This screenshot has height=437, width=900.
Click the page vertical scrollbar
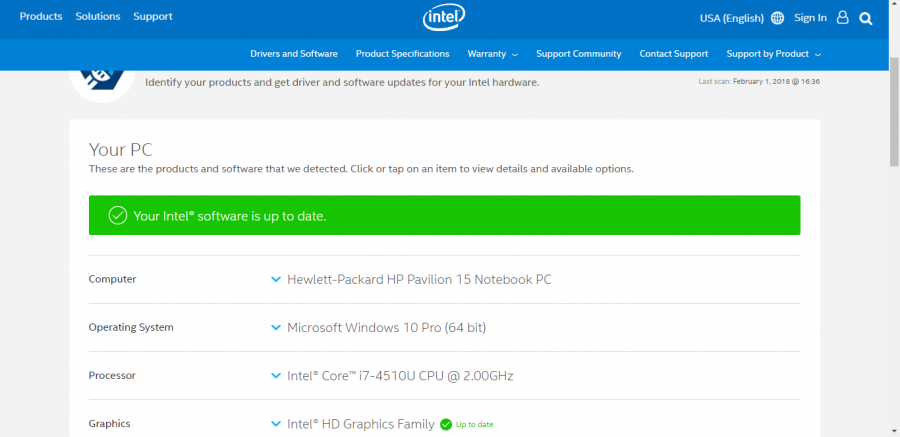click(893, 110)
